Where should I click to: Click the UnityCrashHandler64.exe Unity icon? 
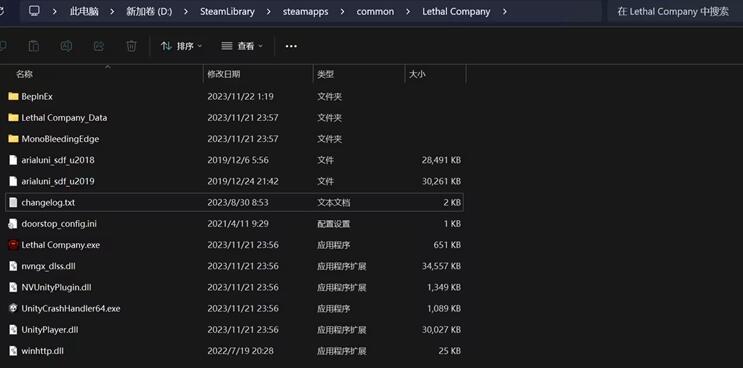point(13,308)
